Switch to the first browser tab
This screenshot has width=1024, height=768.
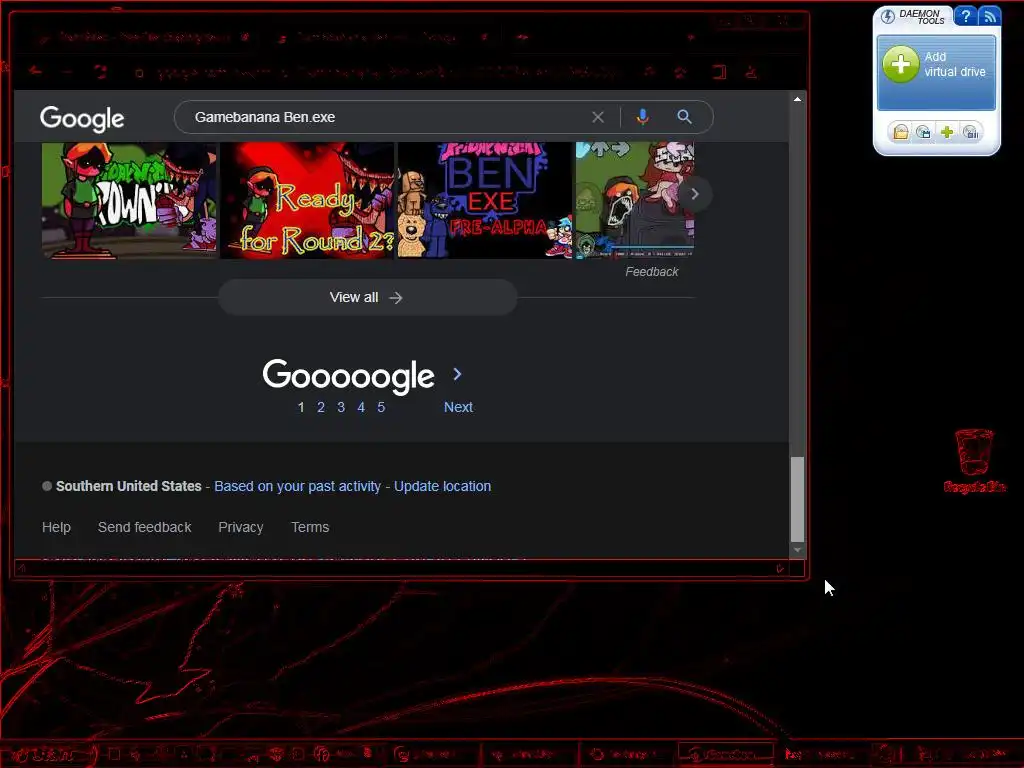(145, 37)
